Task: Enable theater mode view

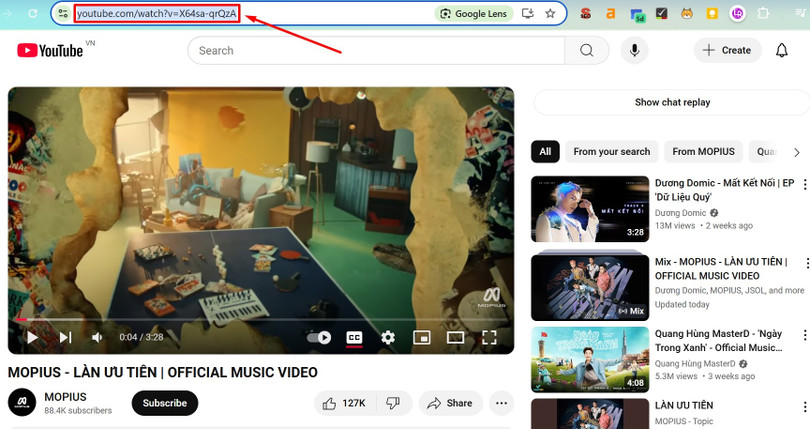Action: (x=455, y=338)
